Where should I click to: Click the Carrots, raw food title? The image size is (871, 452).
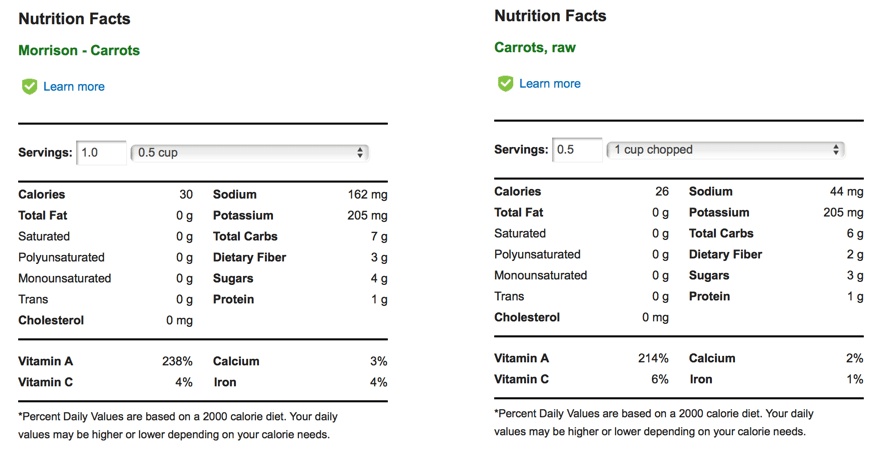pos(535,47)
